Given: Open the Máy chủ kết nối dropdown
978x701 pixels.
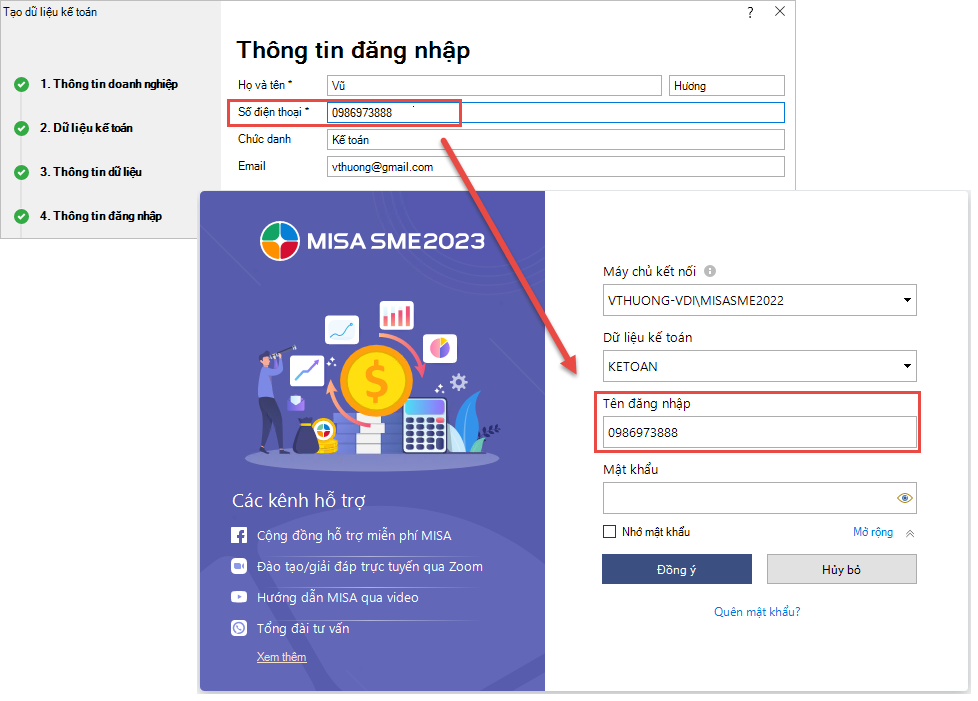Looking at the screenshot, I should click(x=906, y=300).
